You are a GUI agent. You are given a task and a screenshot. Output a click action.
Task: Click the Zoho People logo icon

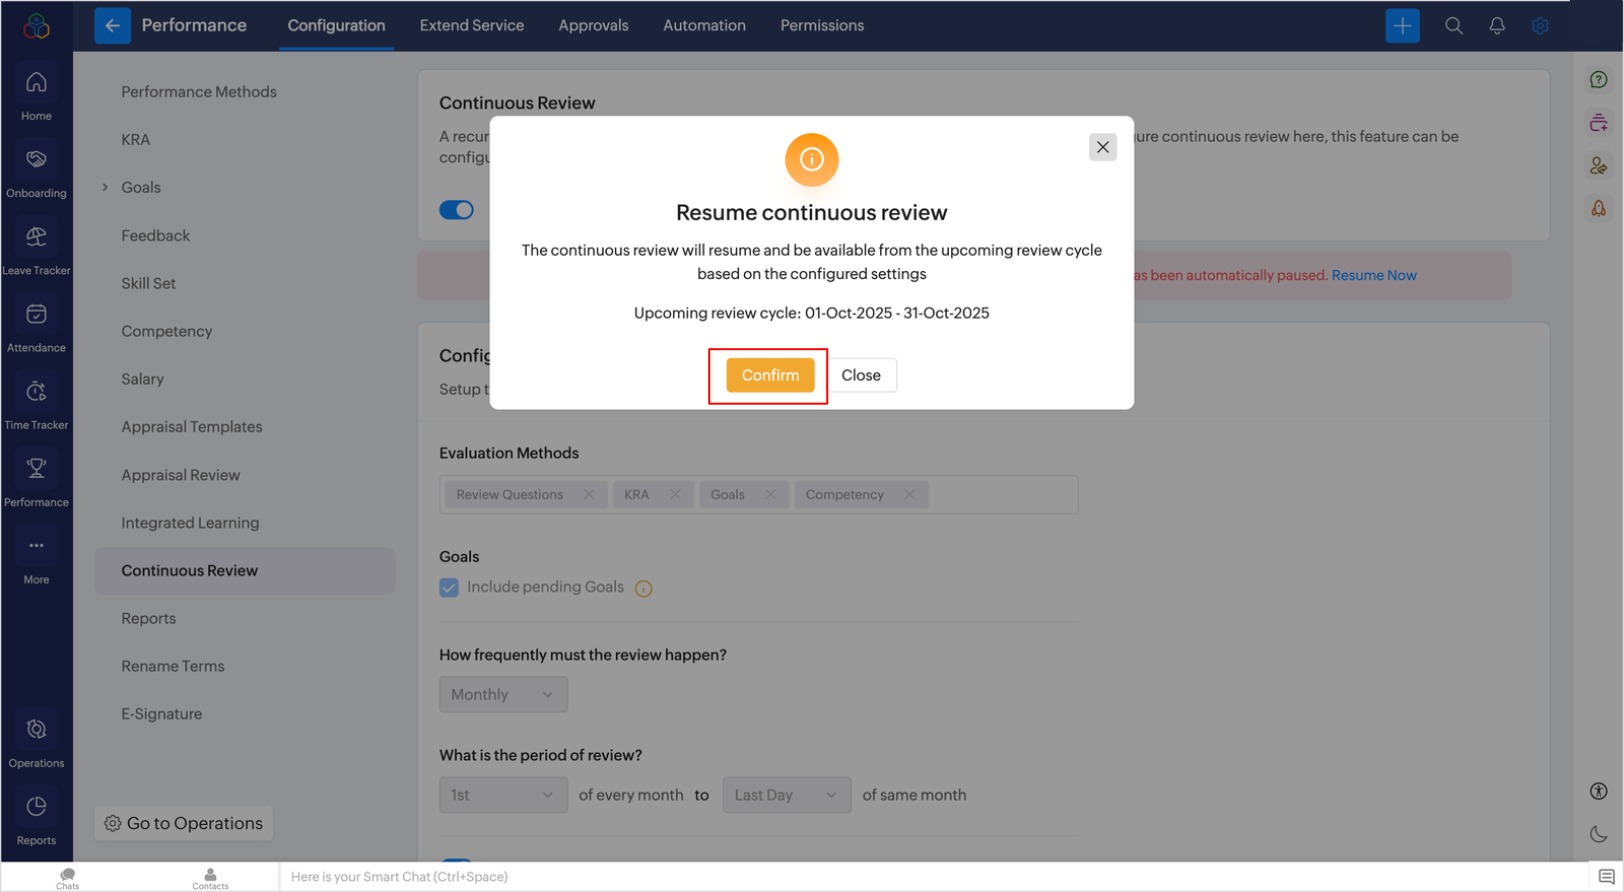click(36, 26)
